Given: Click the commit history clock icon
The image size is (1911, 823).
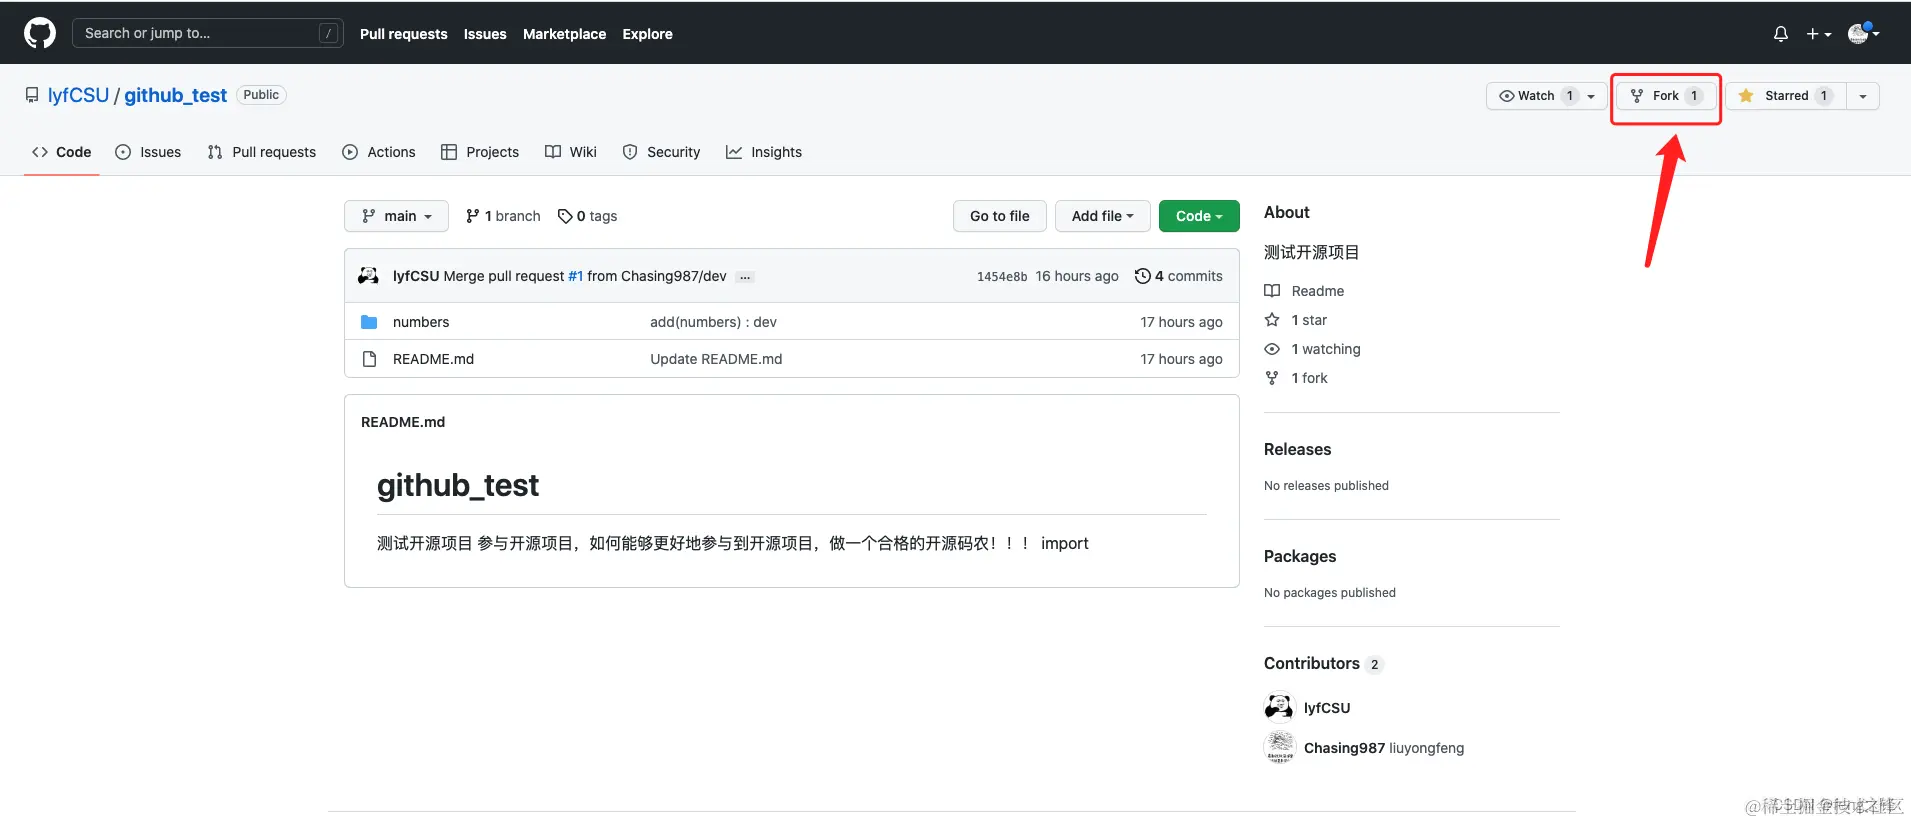Looking at the screenshot, I should 1142,276.
